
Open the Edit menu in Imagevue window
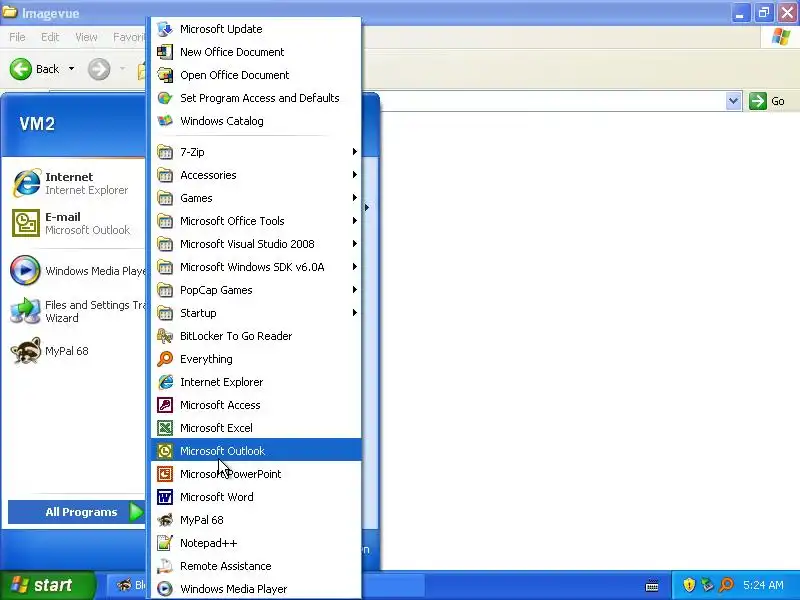50,37
